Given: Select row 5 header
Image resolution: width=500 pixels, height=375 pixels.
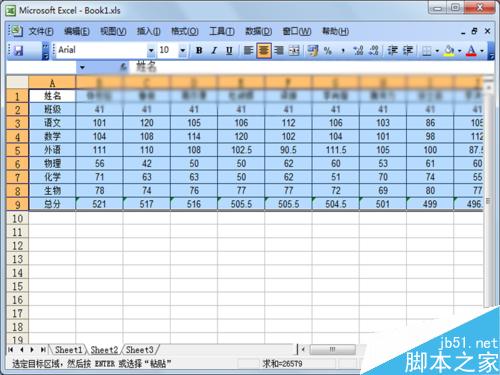Looking at the screenshot, I should point(17,150).
